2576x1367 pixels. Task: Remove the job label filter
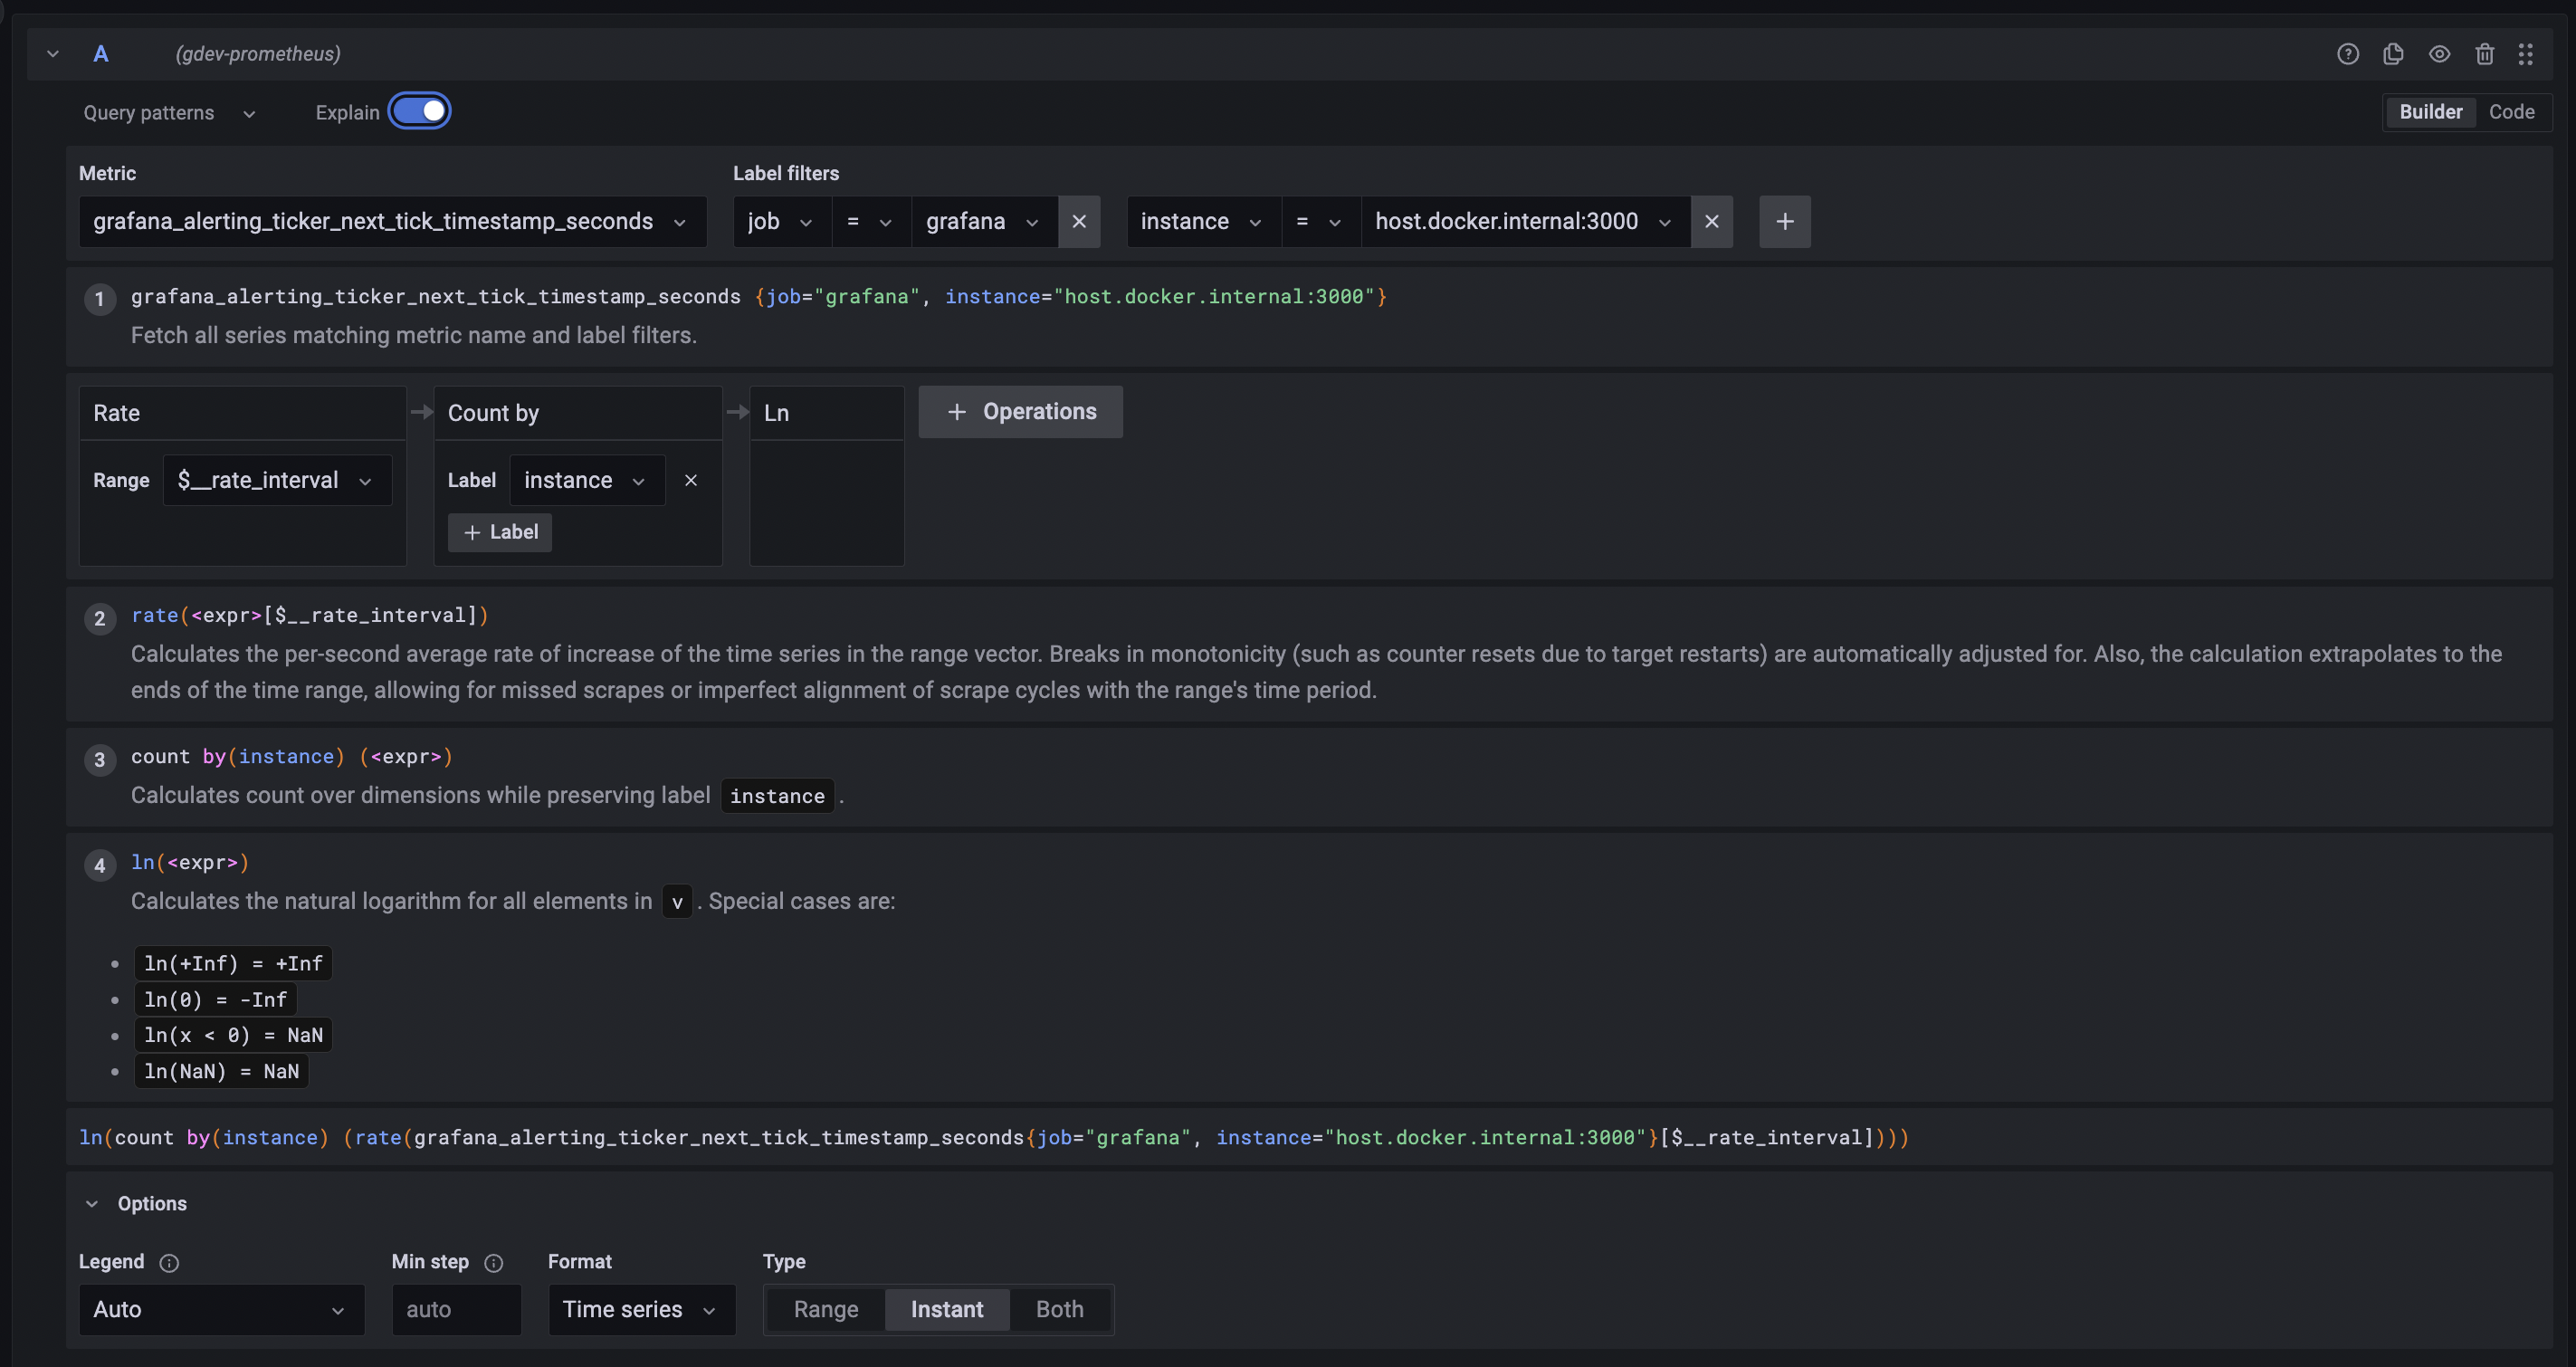click(x=1079, y=221)
